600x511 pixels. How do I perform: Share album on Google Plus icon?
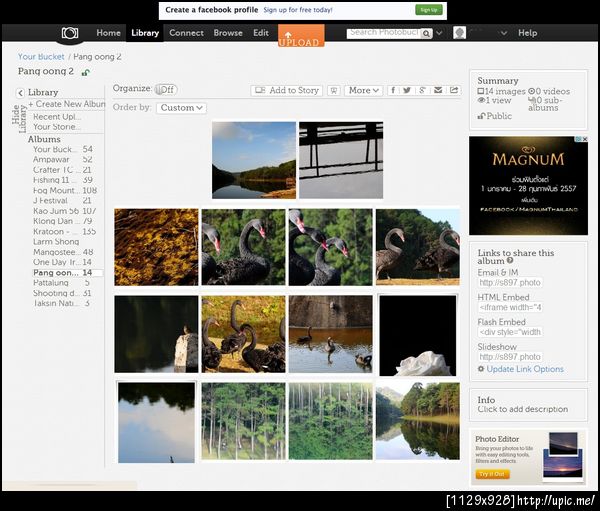(422, 90)
